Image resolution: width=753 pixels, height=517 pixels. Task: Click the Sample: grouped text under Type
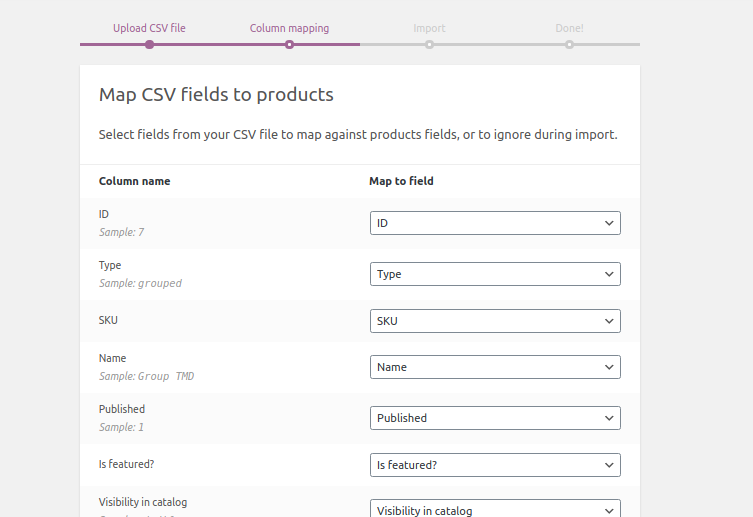tap(140, 283)
